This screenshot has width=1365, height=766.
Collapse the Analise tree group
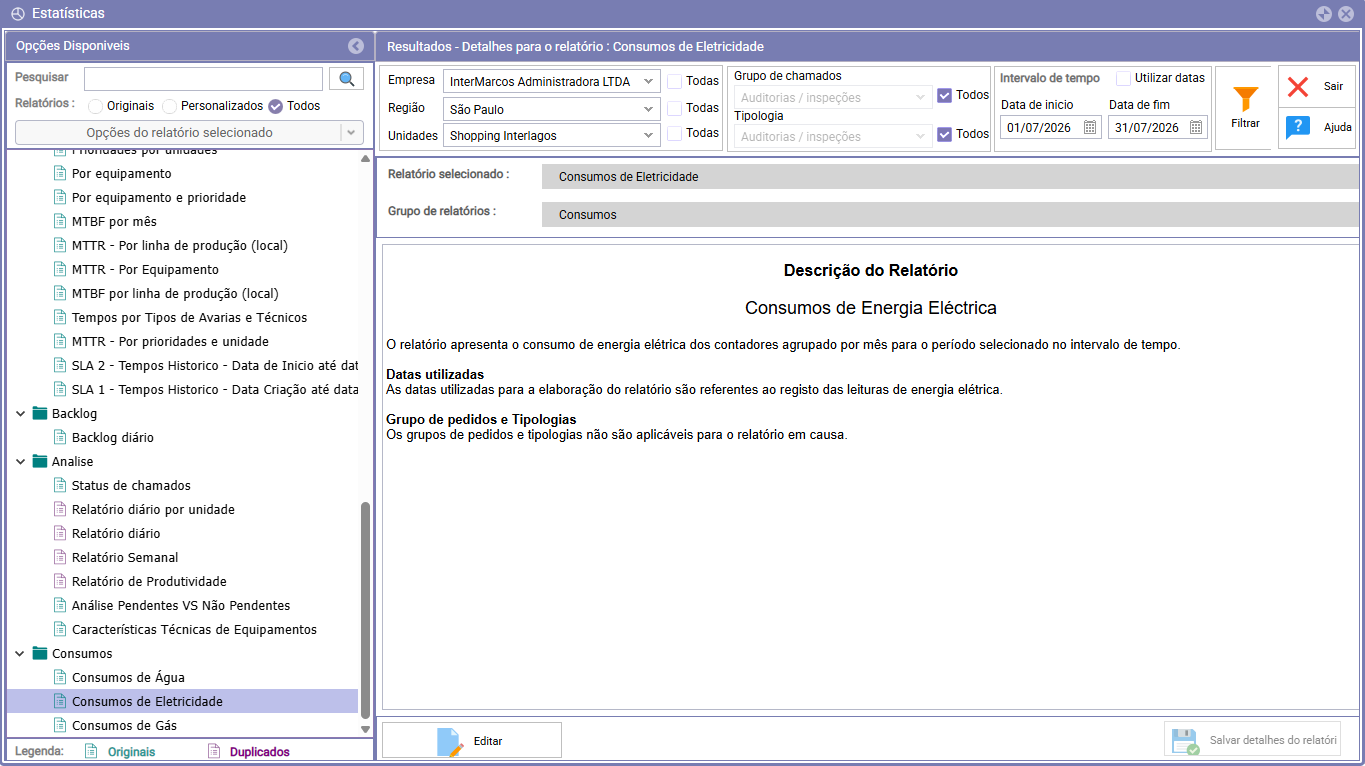click(x=21, y=461)
